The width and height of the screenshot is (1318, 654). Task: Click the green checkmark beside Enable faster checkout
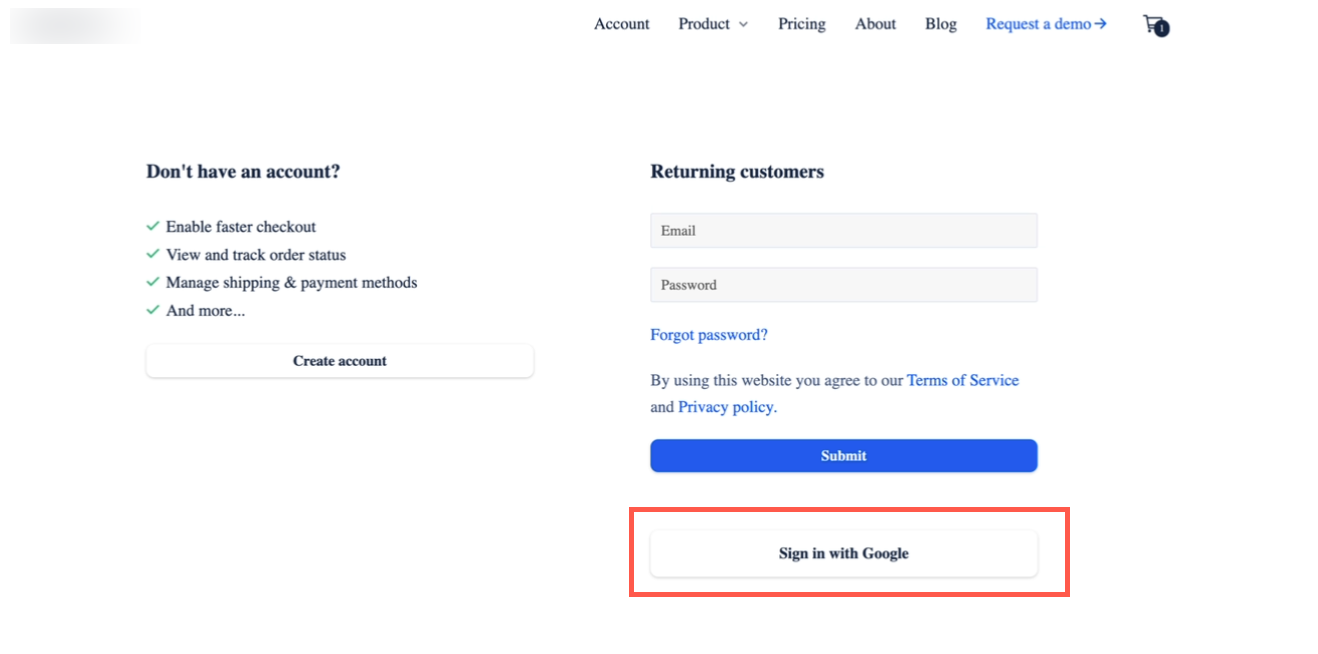click(152, 226)
